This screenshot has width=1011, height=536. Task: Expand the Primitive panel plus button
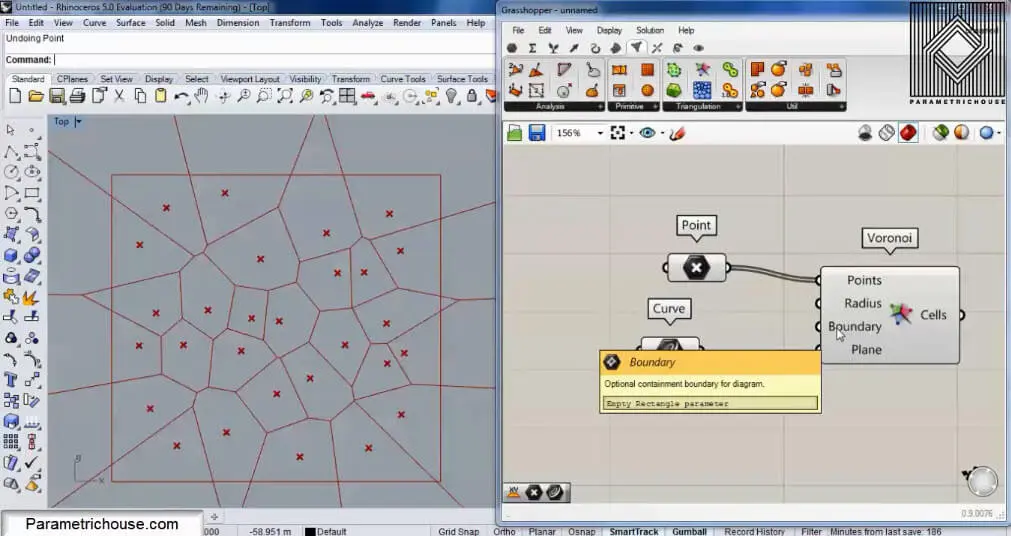click(x=655, y=106)
